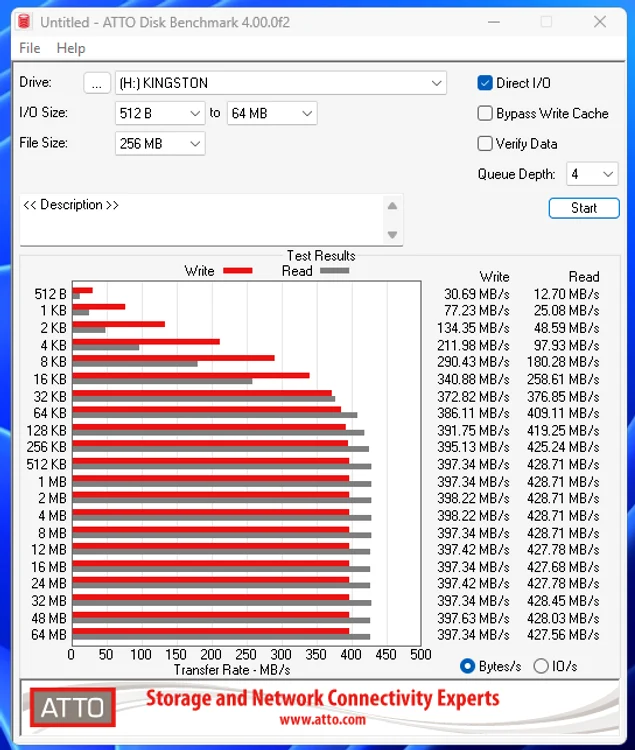
Task: Click the 16 KB red write bar
Action: coord(191,375)
